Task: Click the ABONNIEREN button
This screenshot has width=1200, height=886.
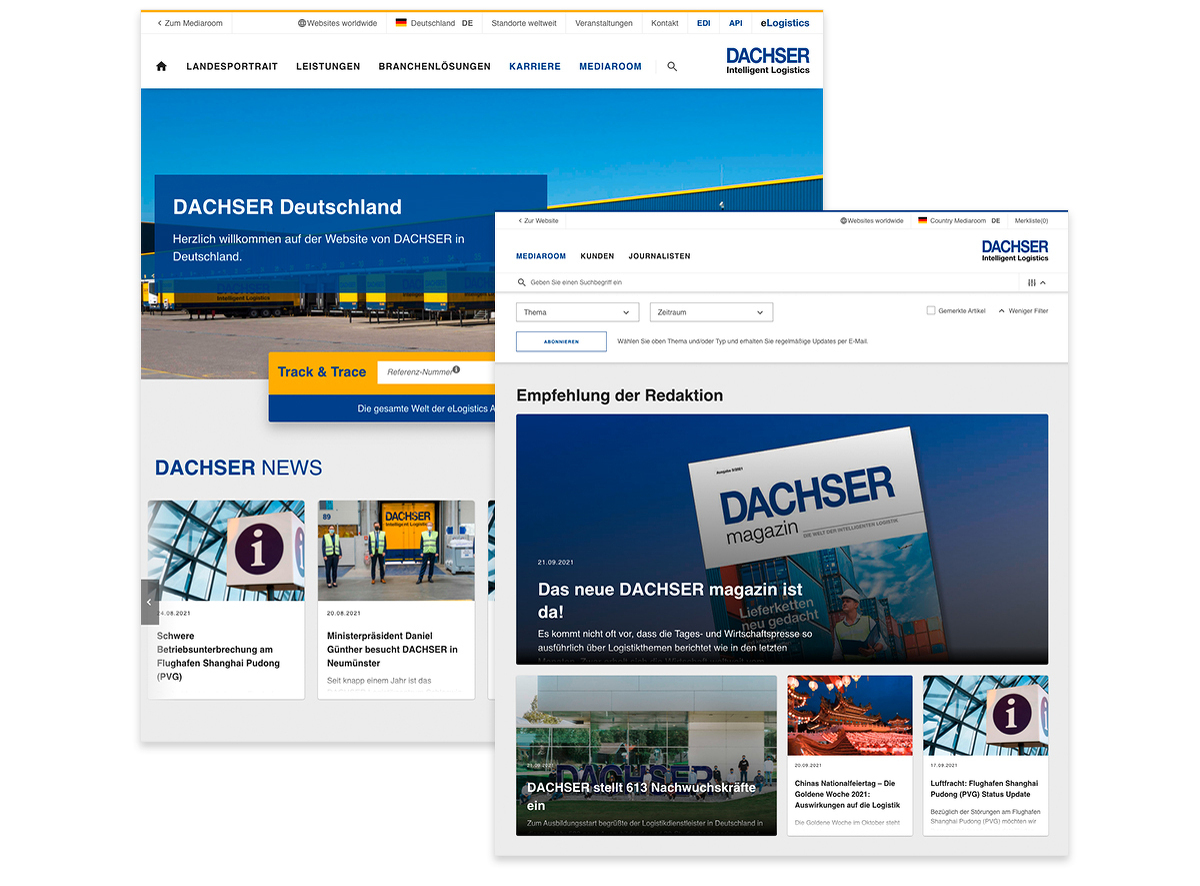Action: coord(561,341)
